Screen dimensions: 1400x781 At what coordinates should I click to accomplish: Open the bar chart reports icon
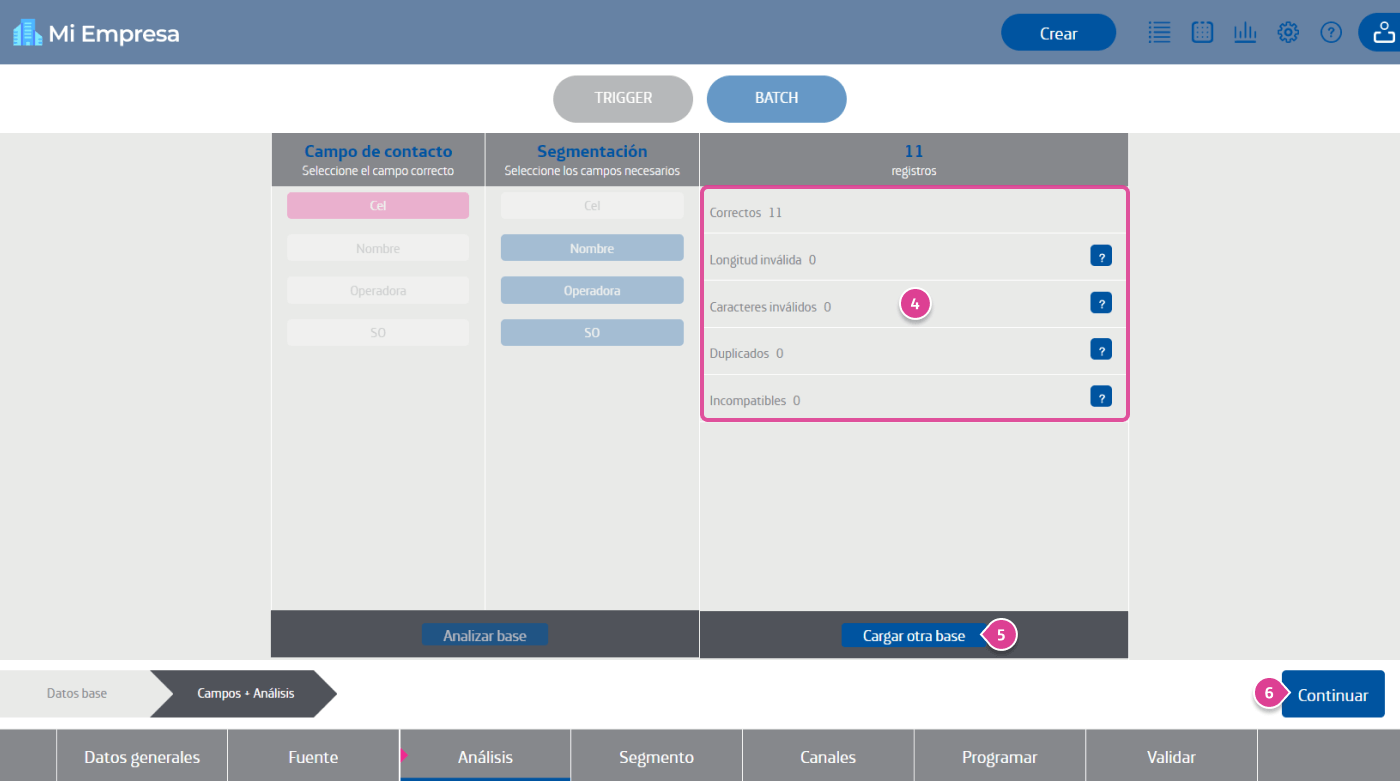(x=1245, y=32)
